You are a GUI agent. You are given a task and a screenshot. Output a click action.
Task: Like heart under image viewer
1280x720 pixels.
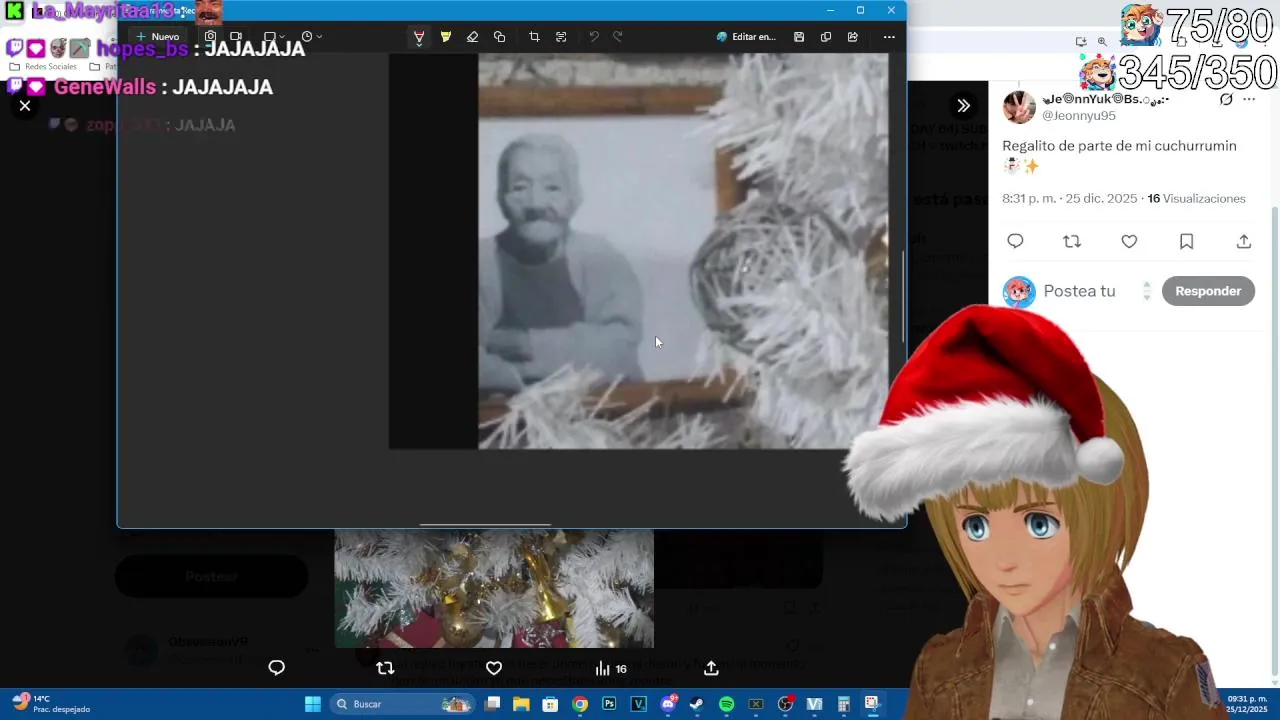pyautogui.click(x=494, y=668)
